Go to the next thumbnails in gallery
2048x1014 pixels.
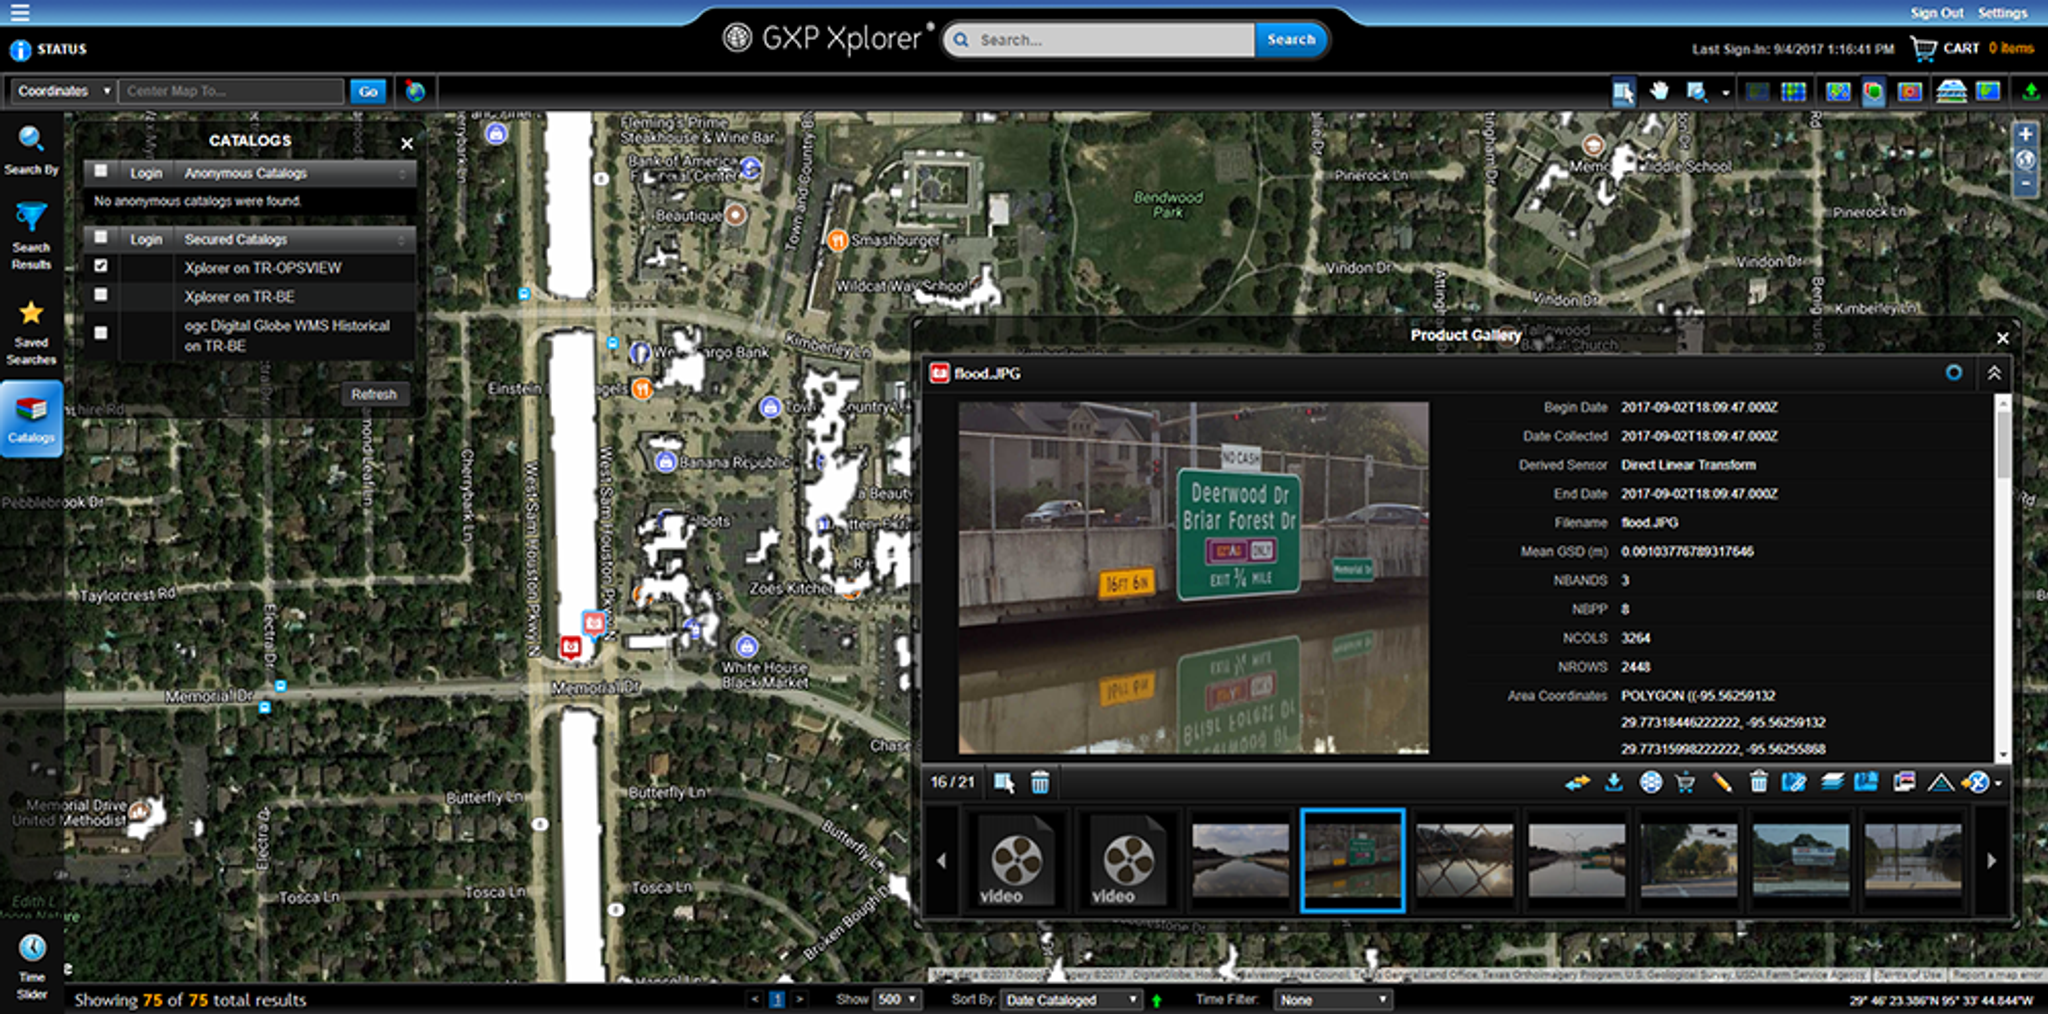pyautogui.click(x=1991, y=860)
